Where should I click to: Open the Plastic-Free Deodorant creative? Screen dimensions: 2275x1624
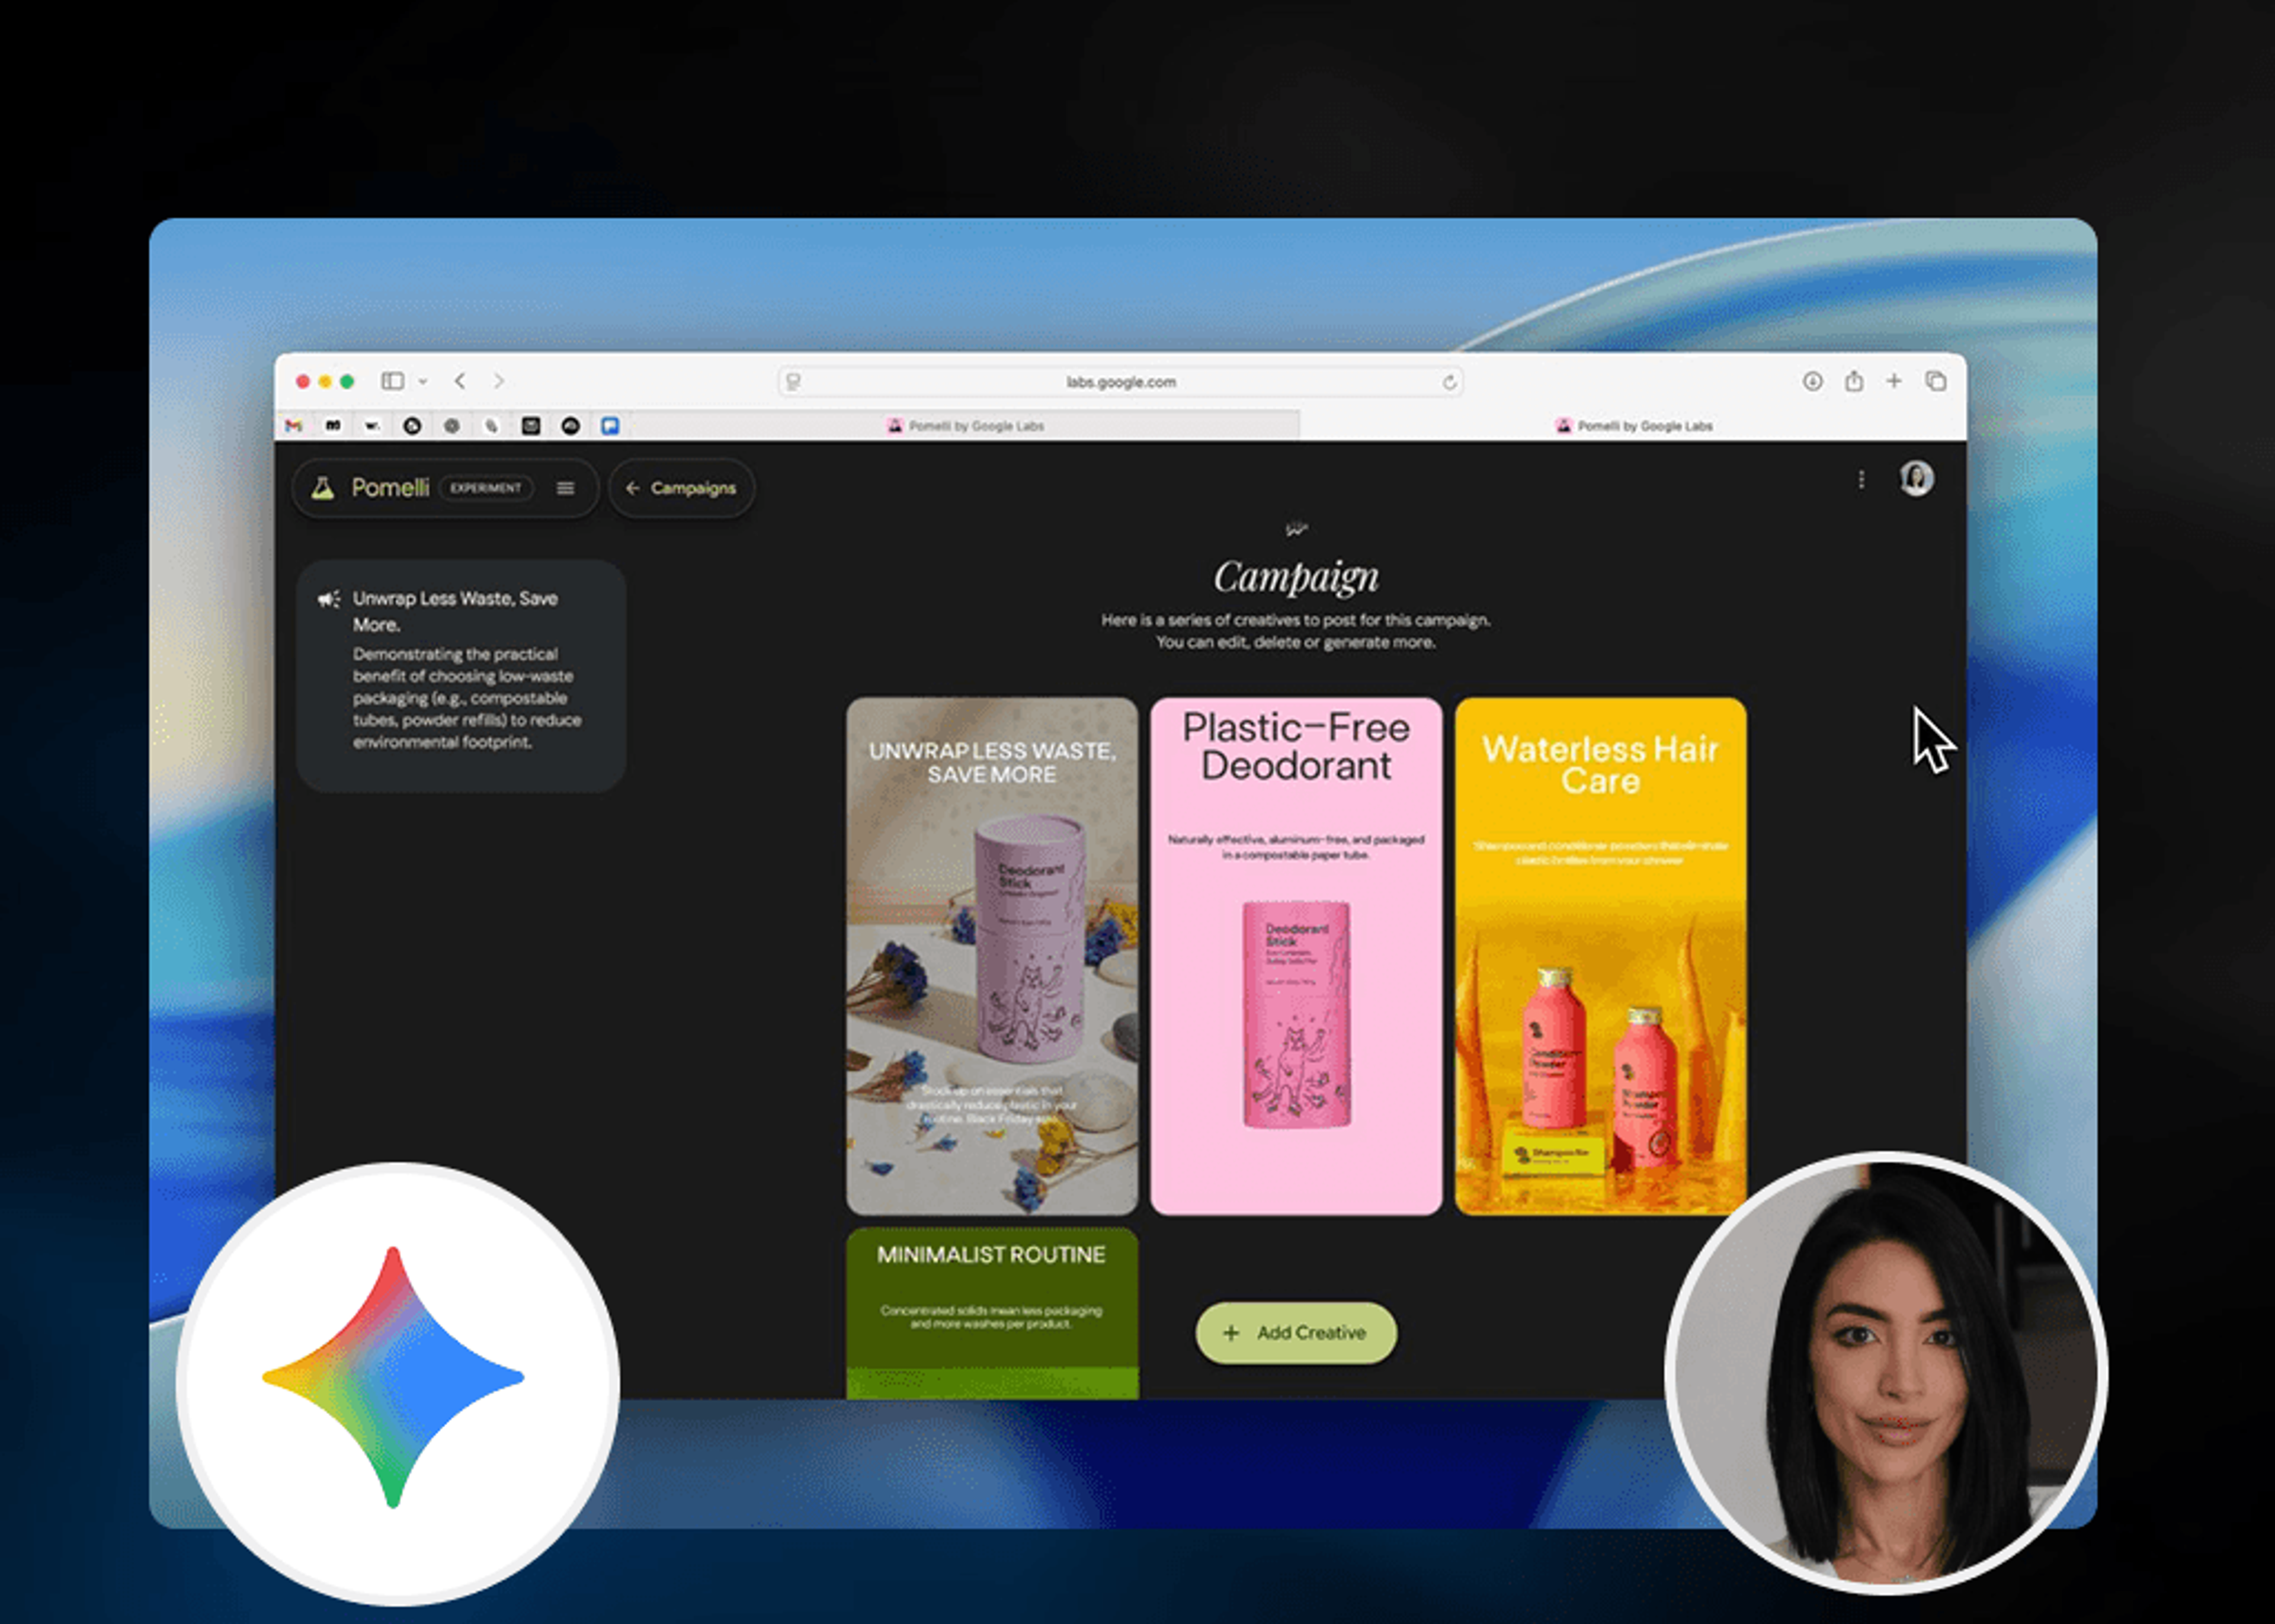tap(1296, 956)
